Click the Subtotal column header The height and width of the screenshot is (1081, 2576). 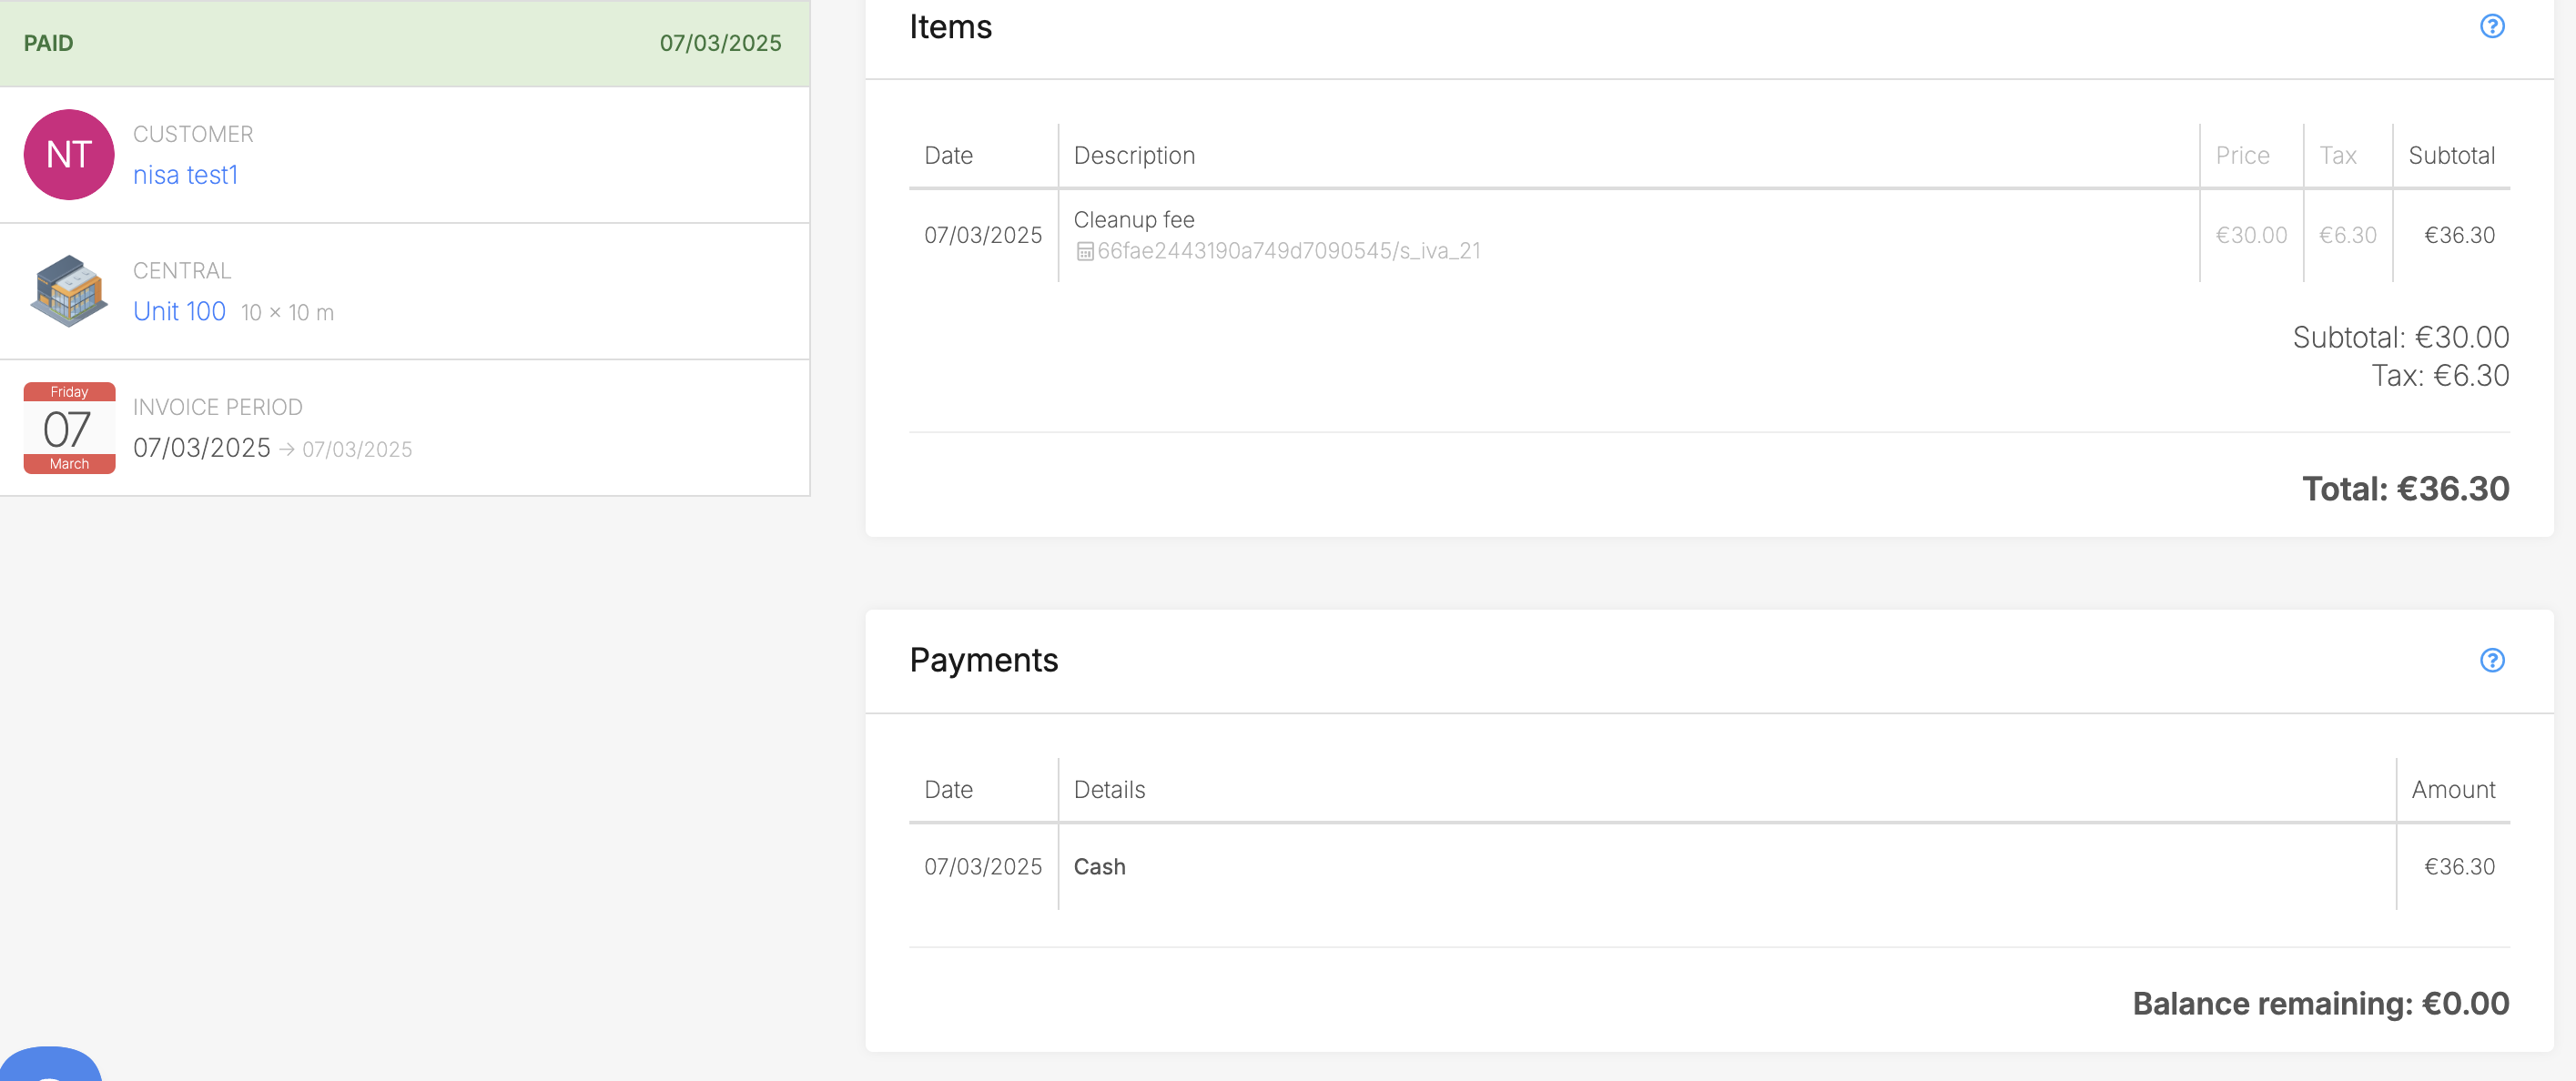tap(2450, 156)
